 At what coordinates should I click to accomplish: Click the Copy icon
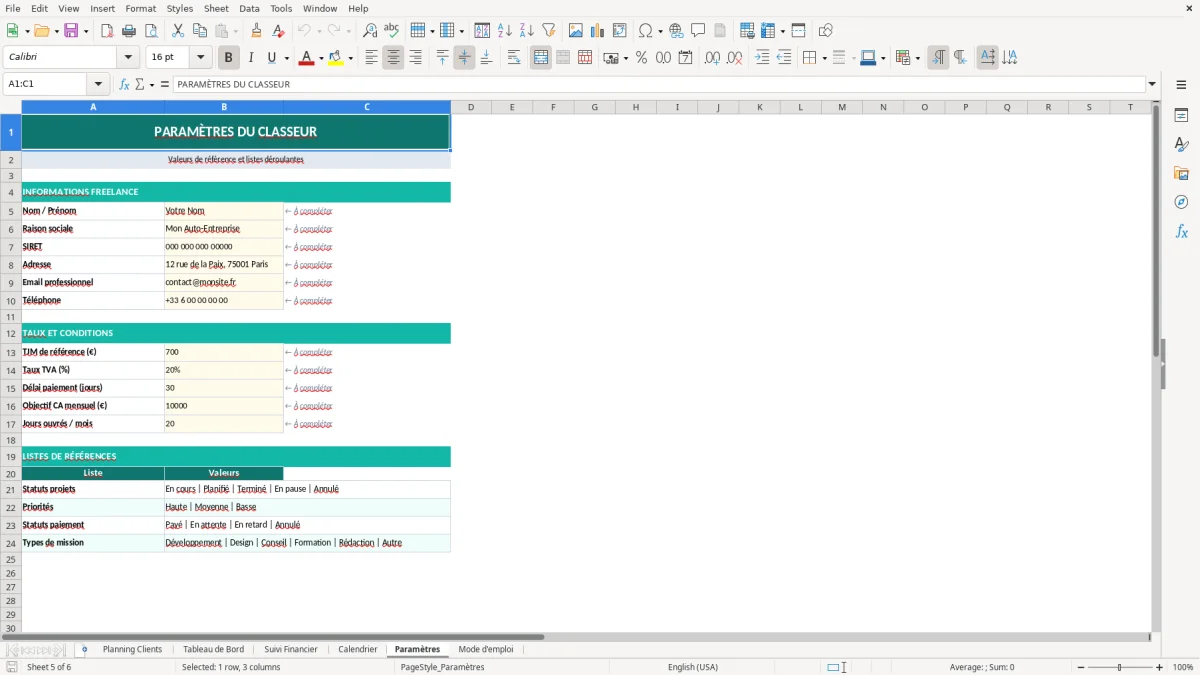pyautogui.click(x=200, y=31)
